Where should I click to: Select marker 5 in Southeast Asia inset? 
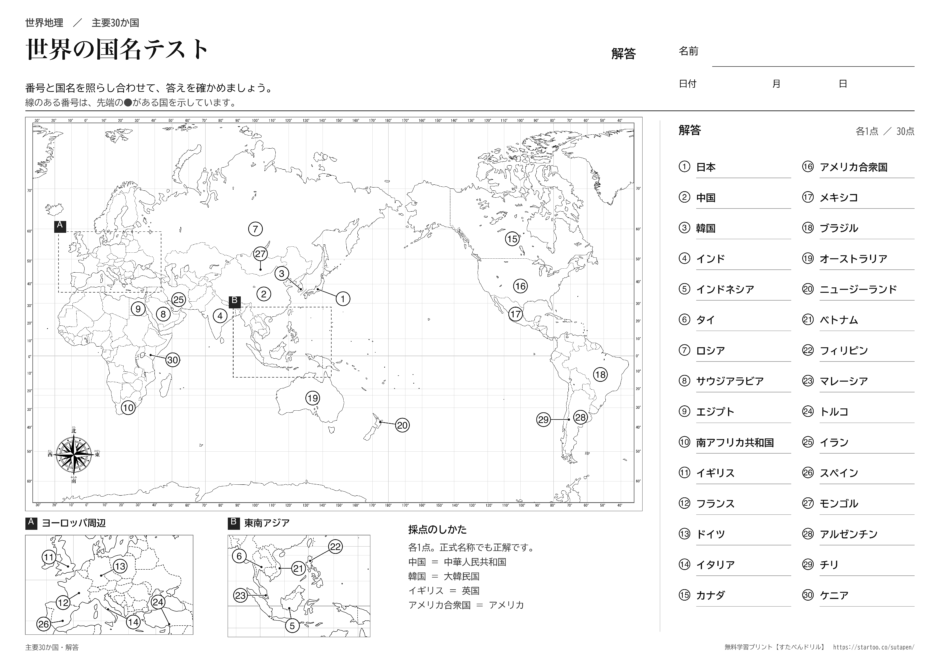pos(292,625)
